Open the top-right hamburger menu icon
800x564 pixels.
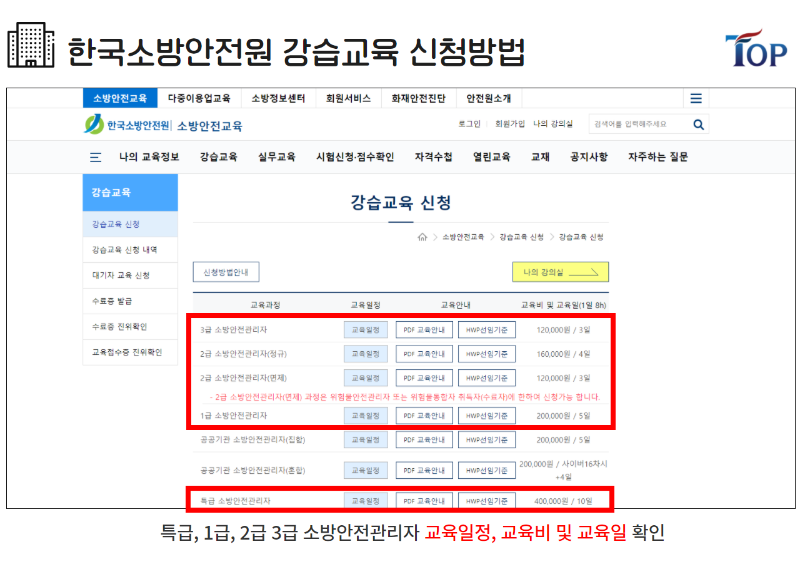[x=696, y=99]
